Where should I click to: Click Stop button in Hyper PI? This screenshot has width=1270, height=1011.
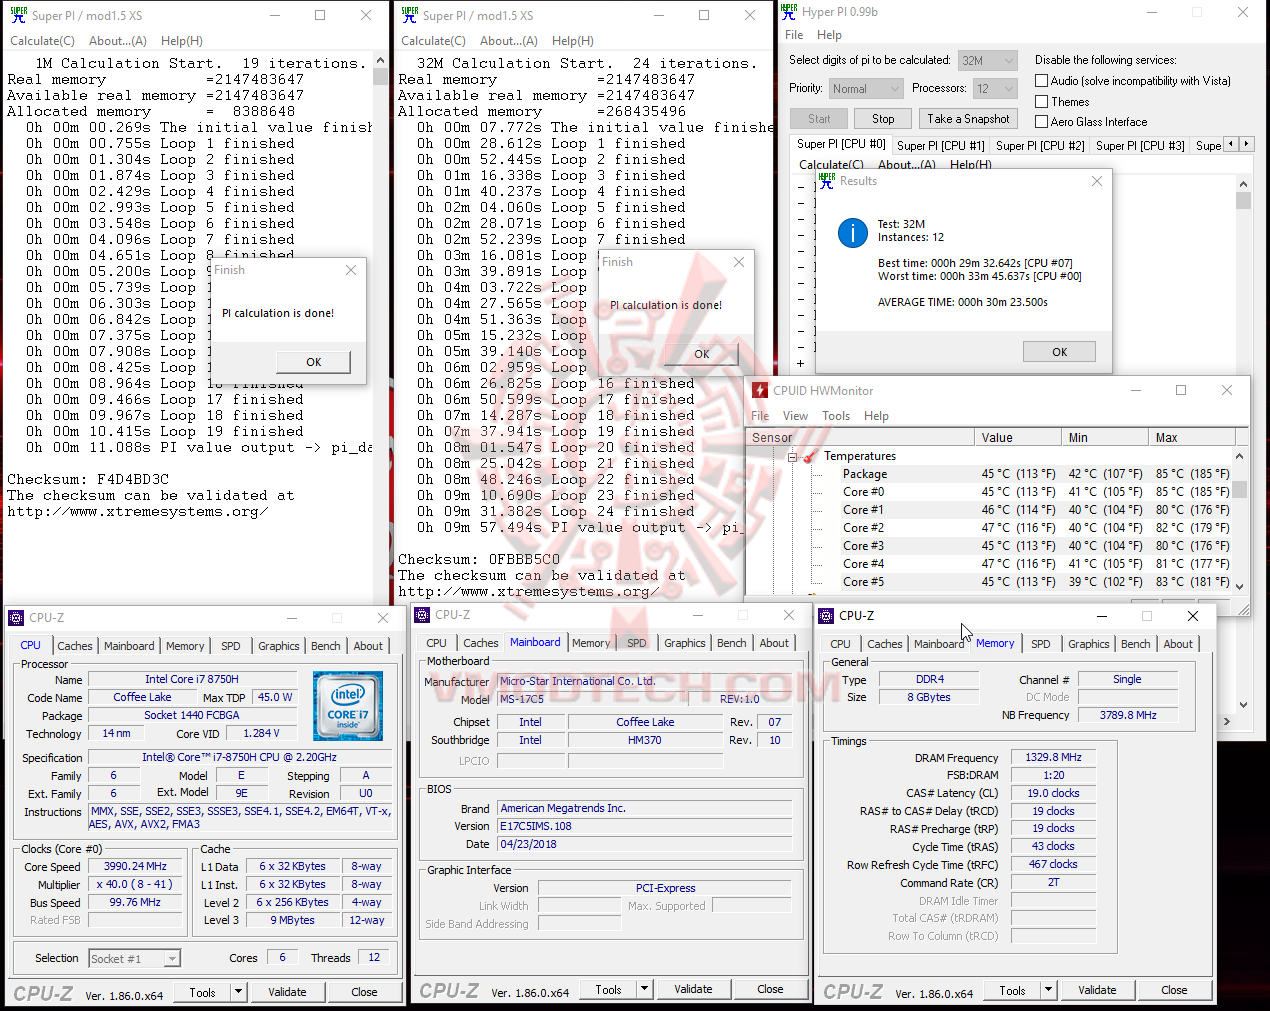click(x=883, y=119)
